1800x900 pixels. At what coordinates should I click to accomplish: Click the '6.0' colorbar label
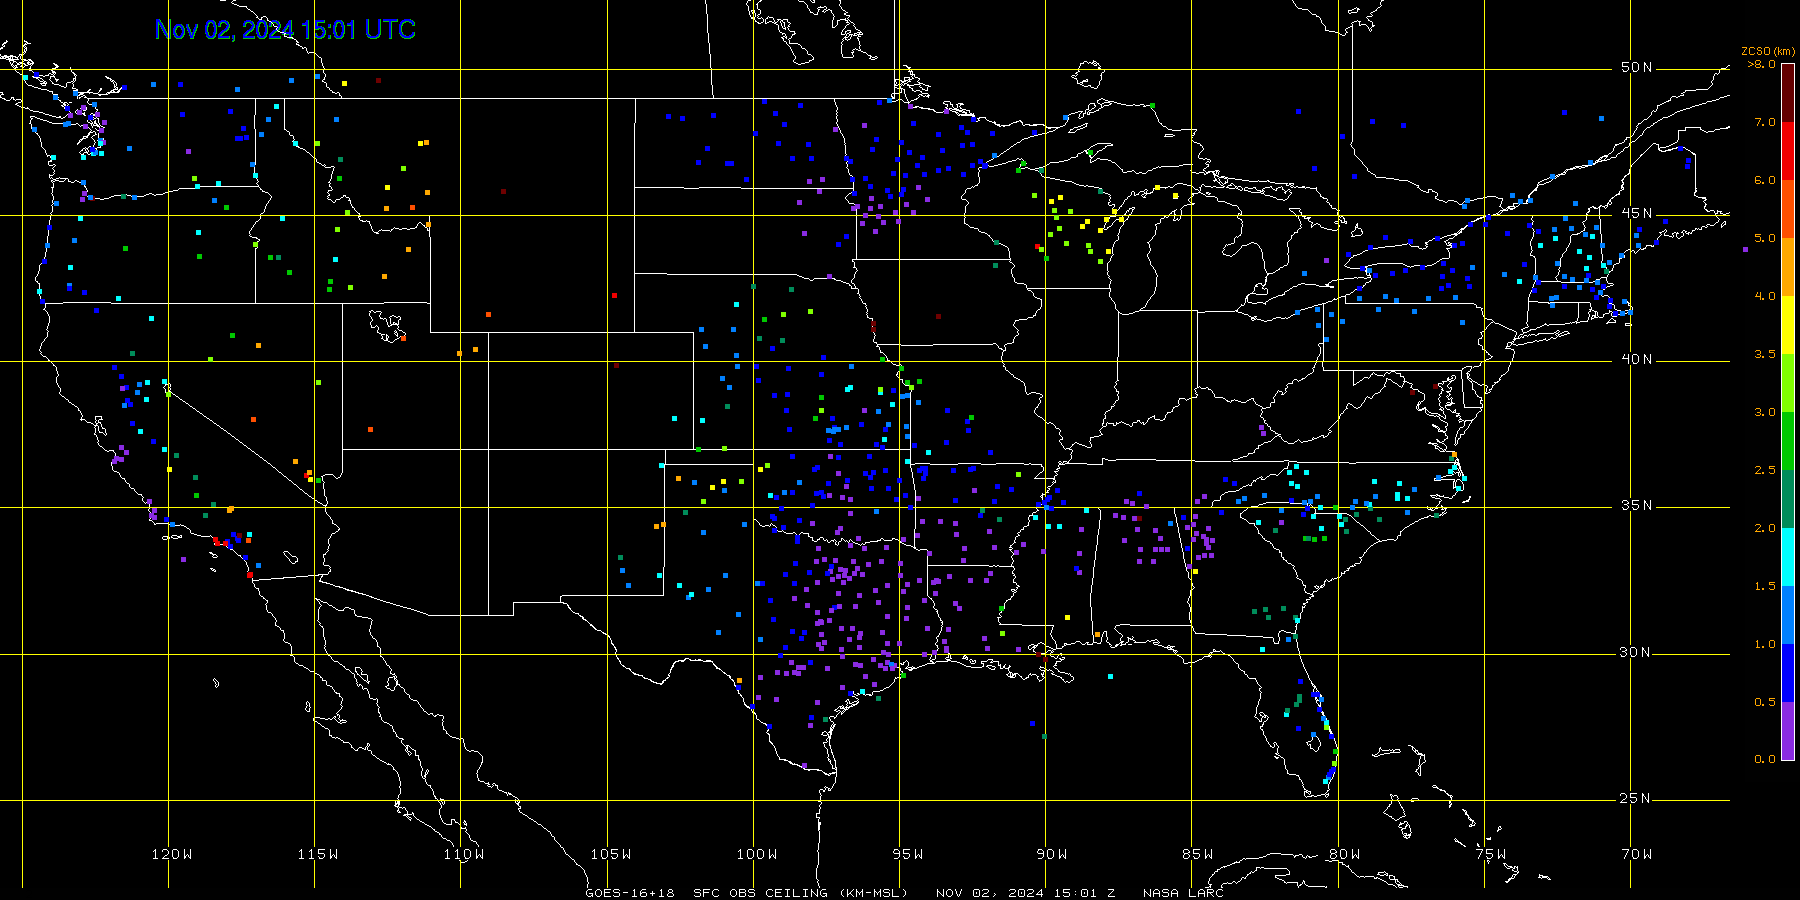pyautogui.click(x=1765, y=180)
